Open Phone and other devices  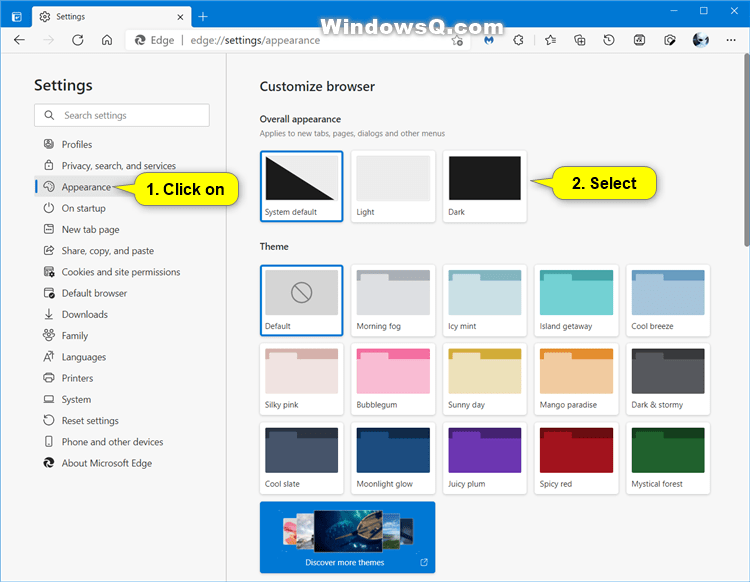click(x=112, y=442)
